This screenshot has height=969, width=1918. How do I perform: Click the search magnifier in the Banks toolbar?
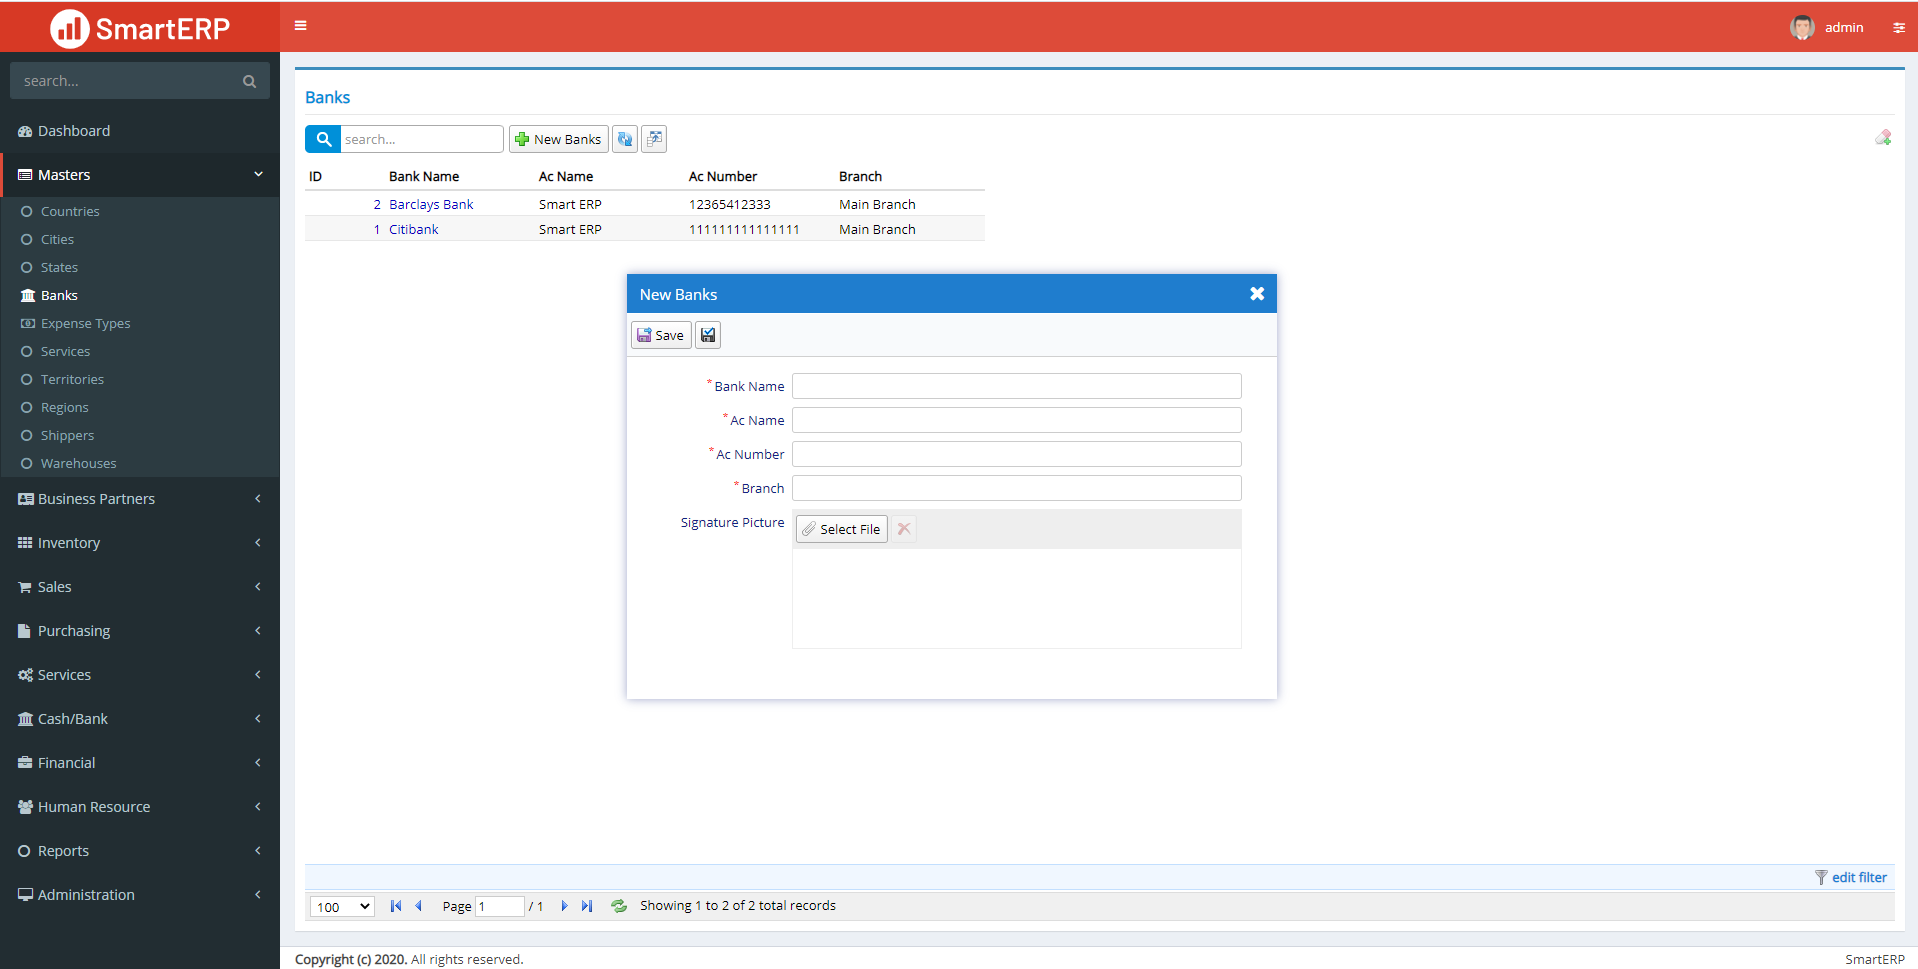pyautogui.click(x=323, y=139)
